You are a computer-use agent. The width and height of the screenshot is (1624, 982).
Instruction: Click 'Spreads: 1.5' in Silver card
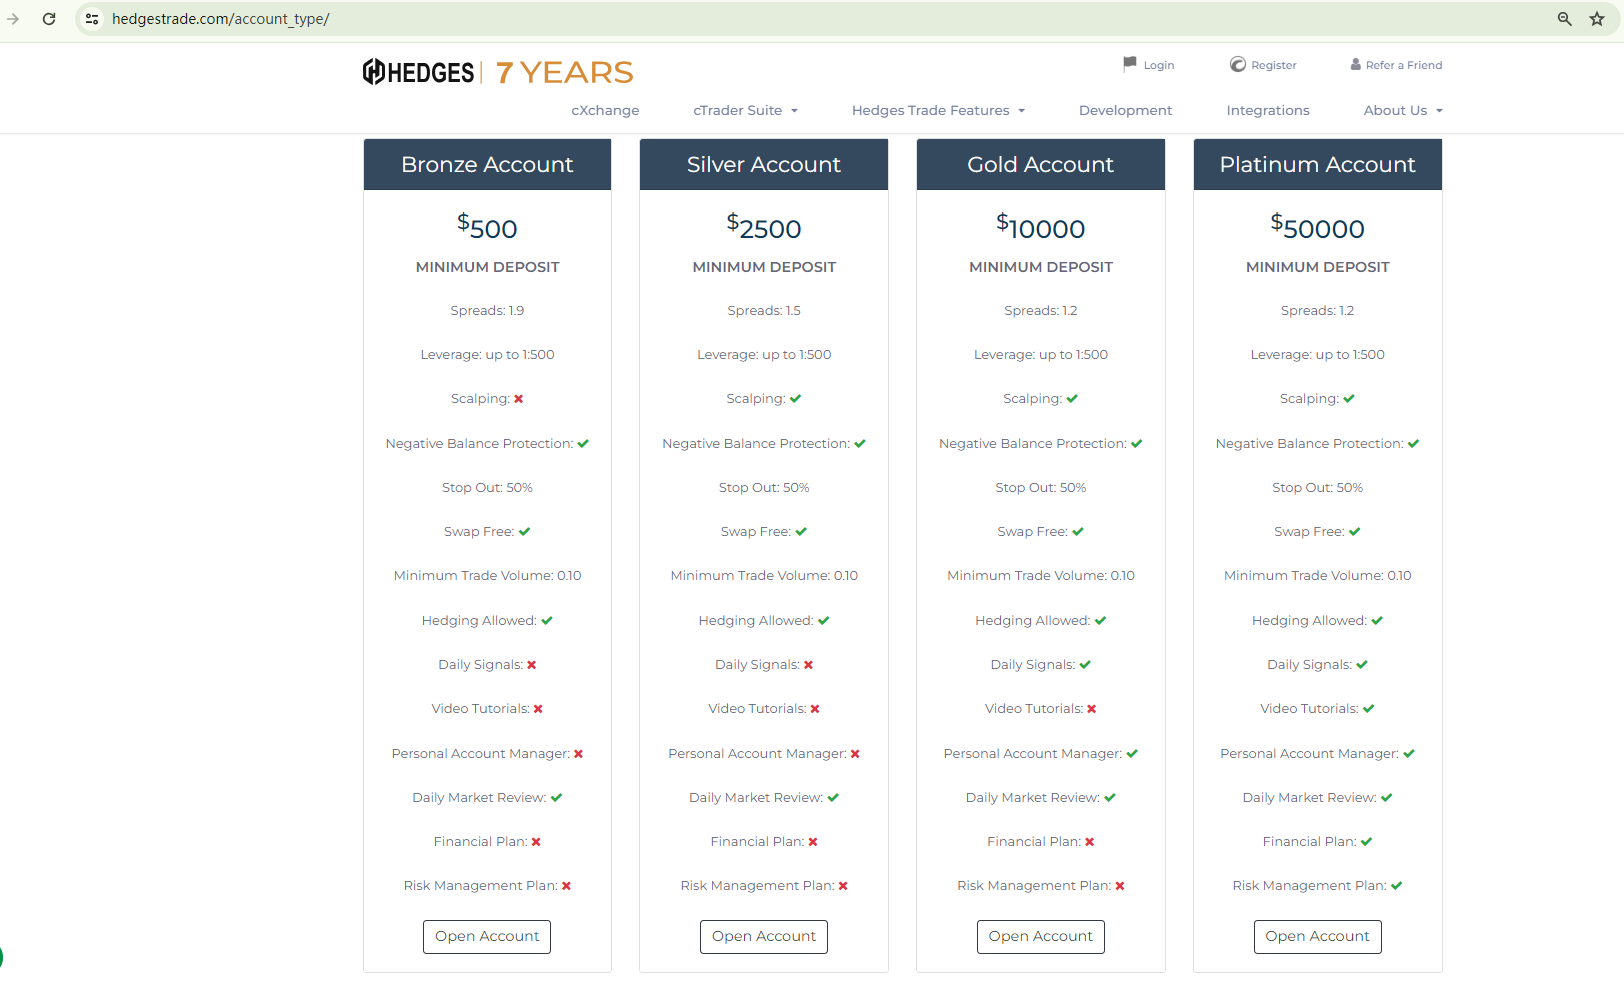coord(764,311)
